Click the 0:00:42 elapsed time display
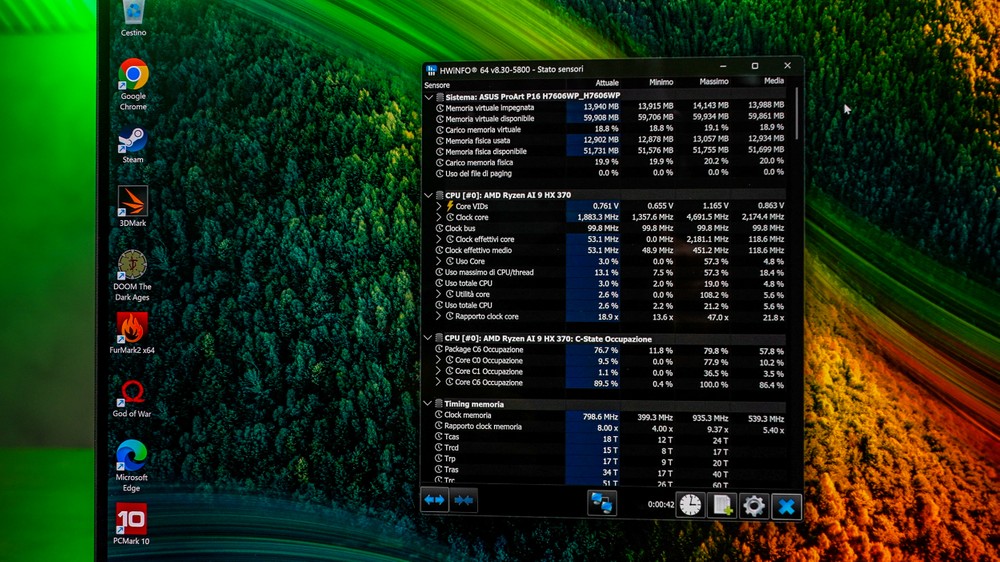The image size is (1000, 562). pos(661,504)
